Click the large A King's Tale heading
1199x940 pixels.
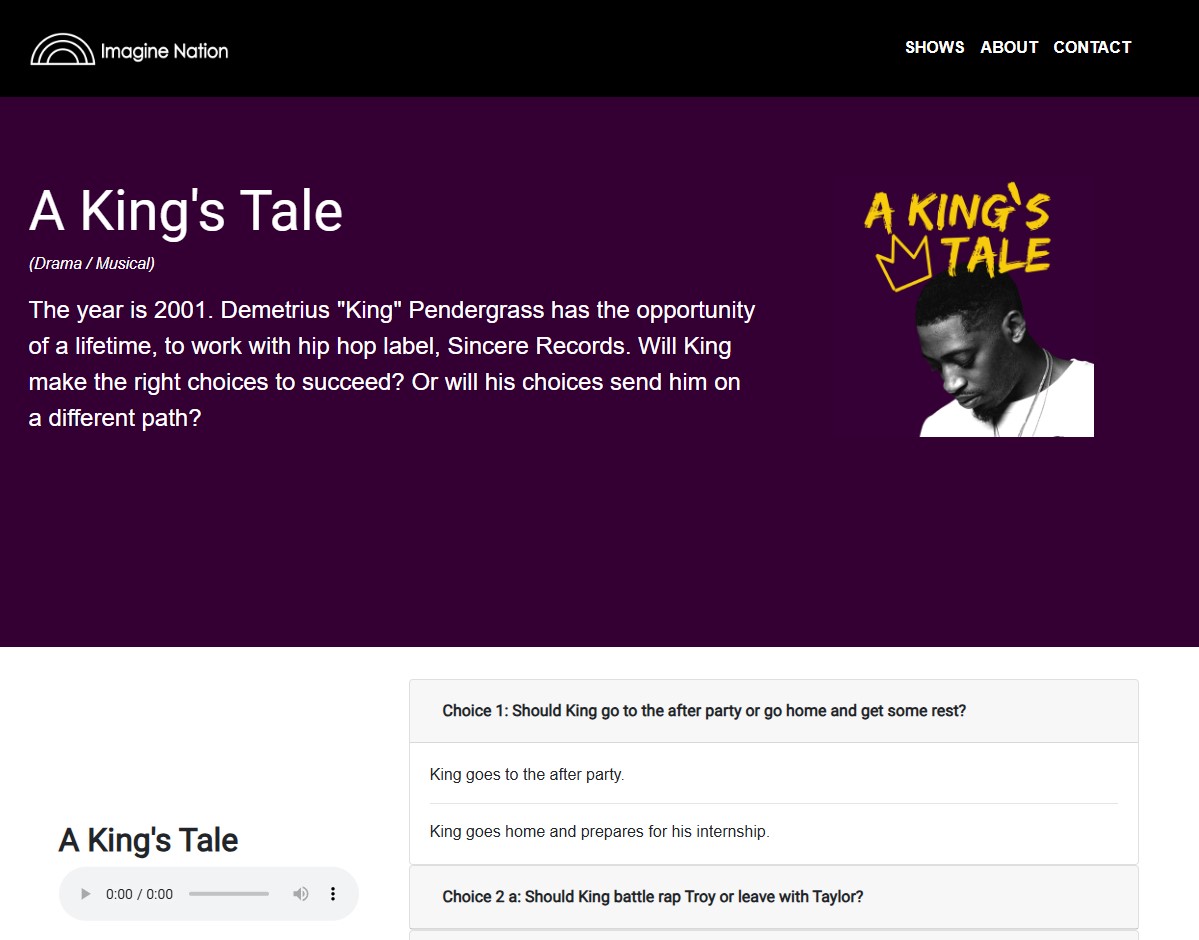tap(186, 211)
